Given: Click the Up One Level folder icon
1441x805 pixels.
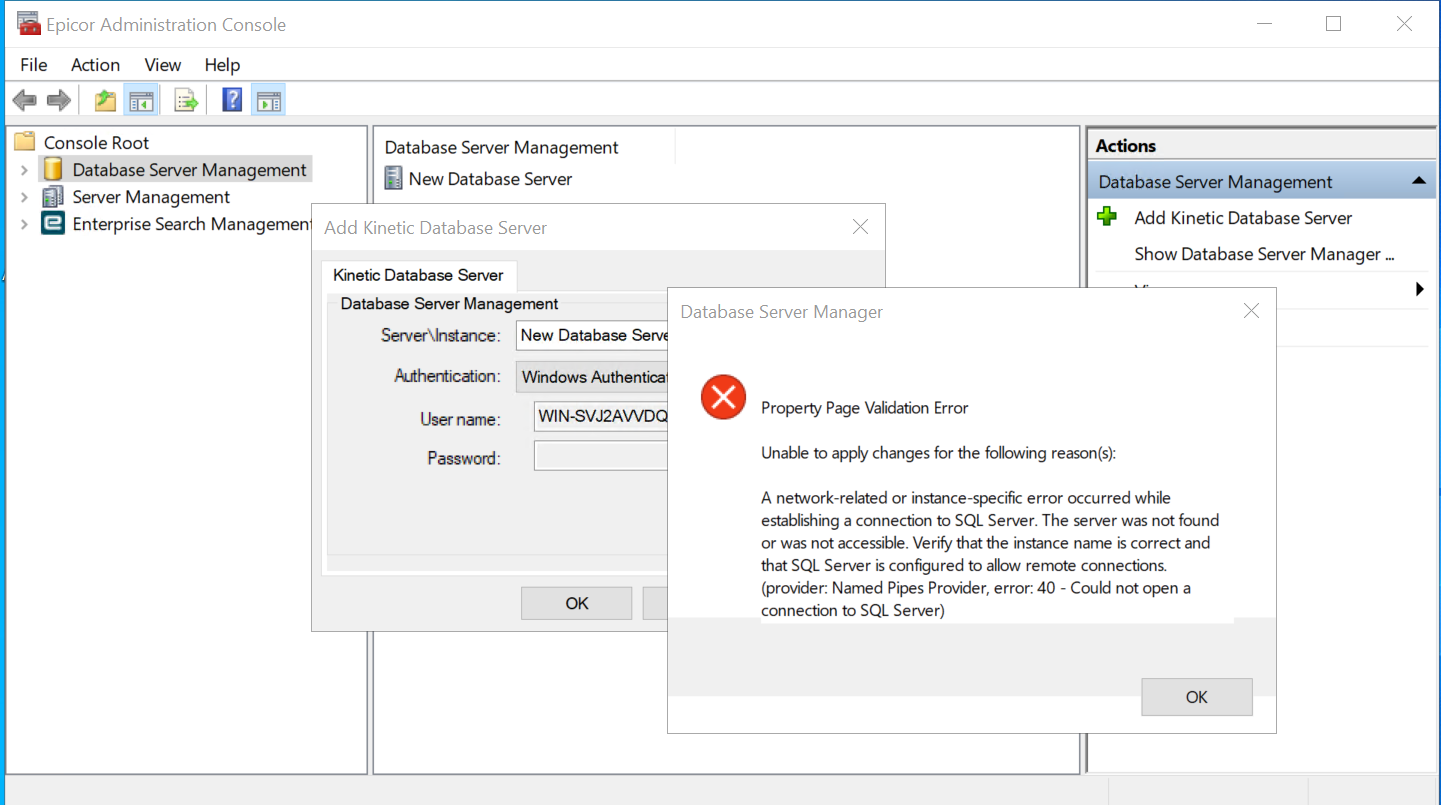Looking at the screenshot, I should pos(105,100).
